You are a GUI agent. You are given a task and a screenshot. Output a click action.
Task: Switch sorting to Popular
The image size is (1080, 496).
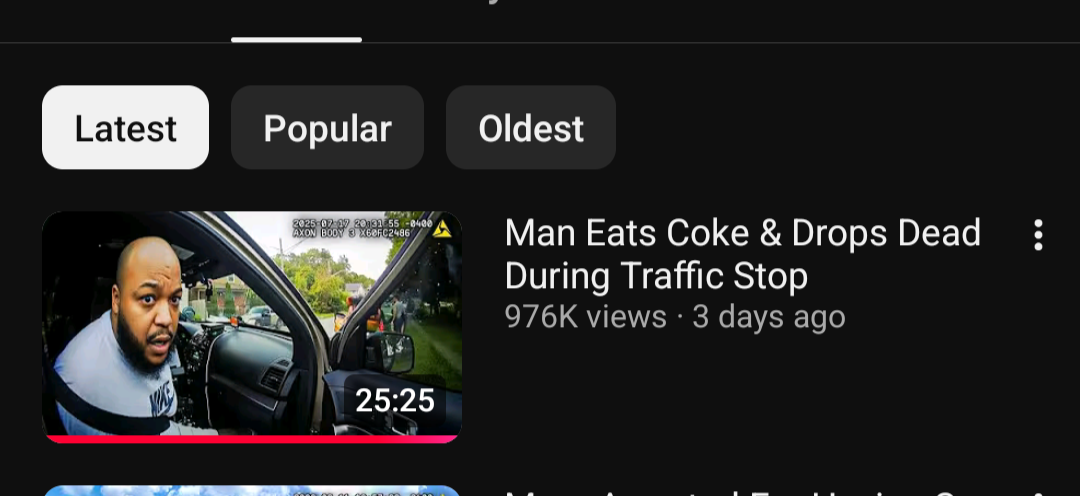point(327,127)
